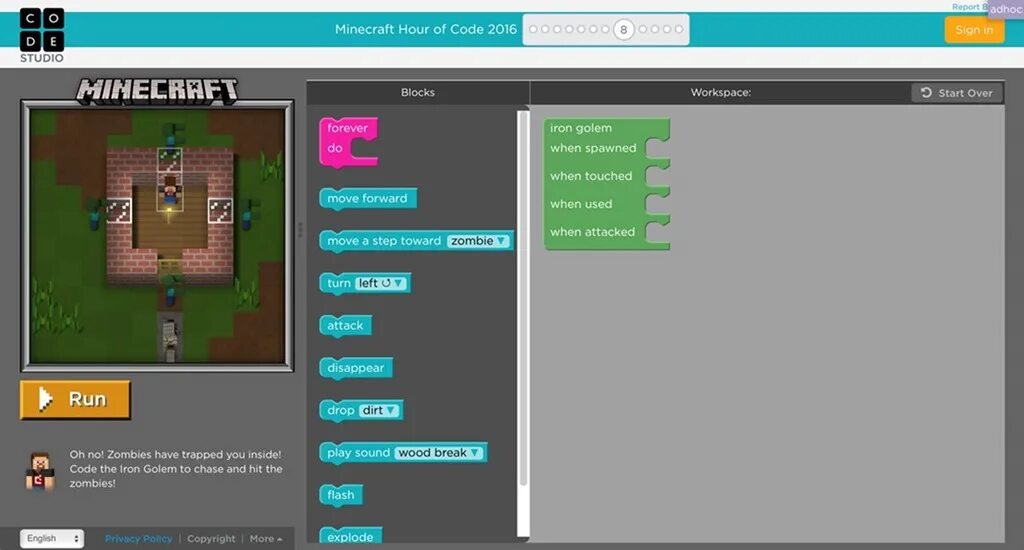Go to level 7 dot before 8

tap(605, 29)
